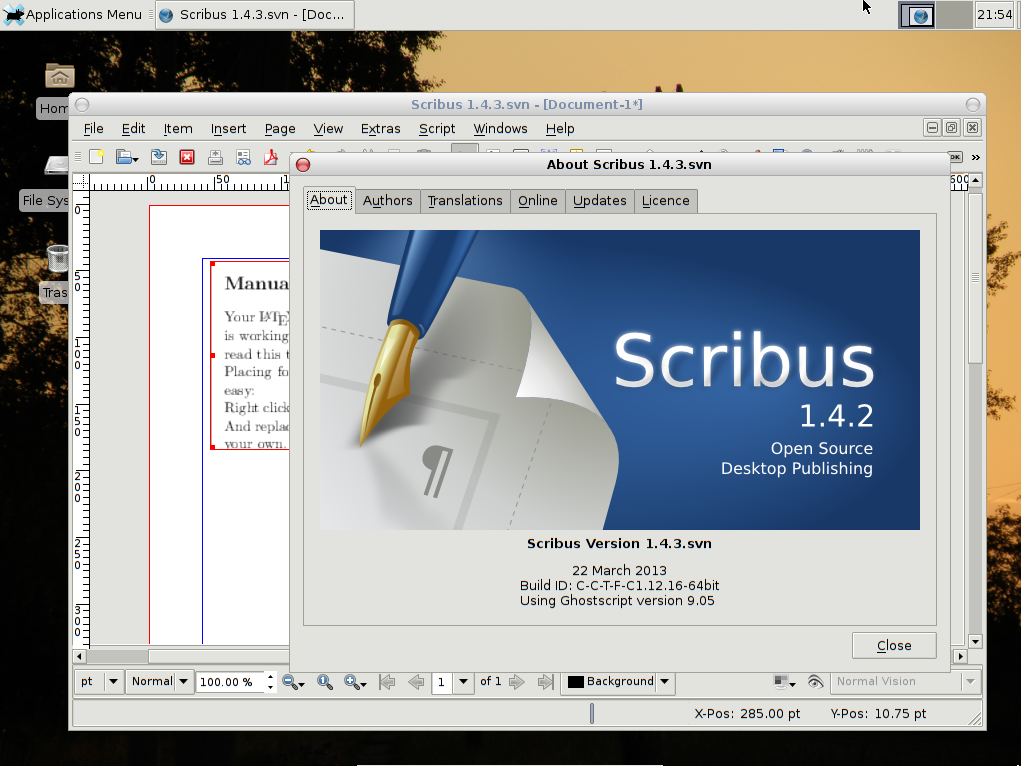Open the Normal image quality dropdown
1021x766 pixels.
160,682
